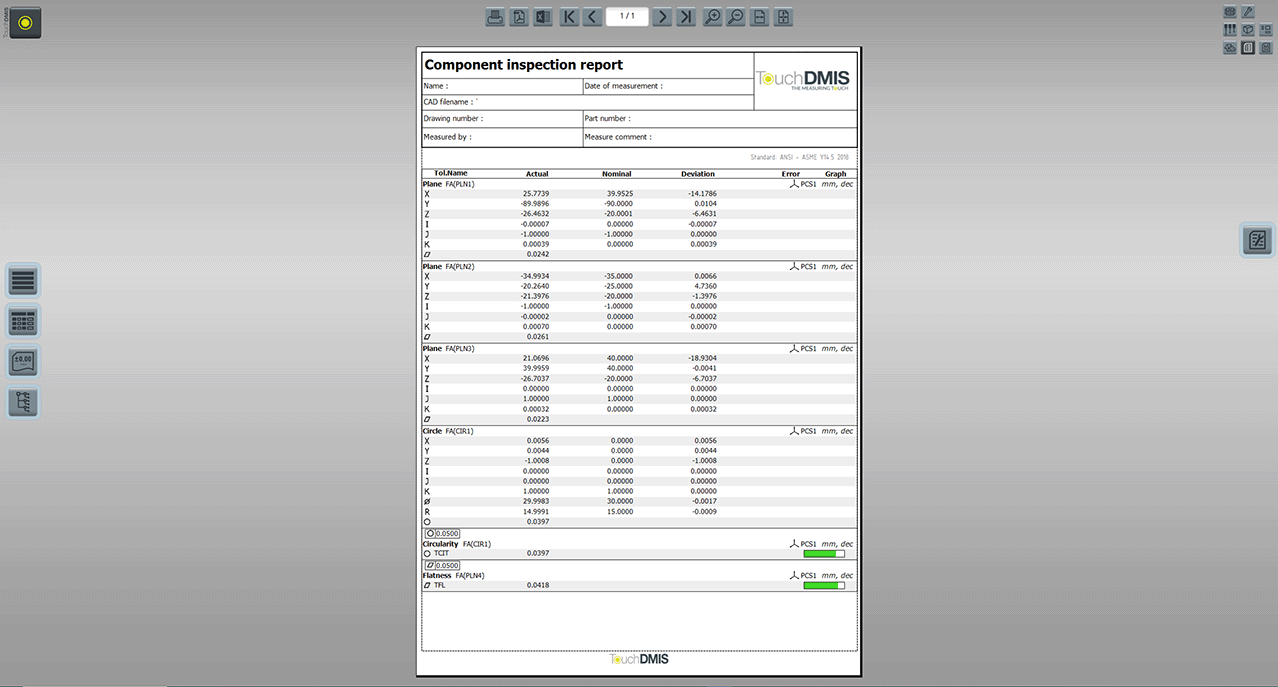Screen dimensions: 1278x687
Task: Open the feature tree view icon
Action: [x=24, y=402]
